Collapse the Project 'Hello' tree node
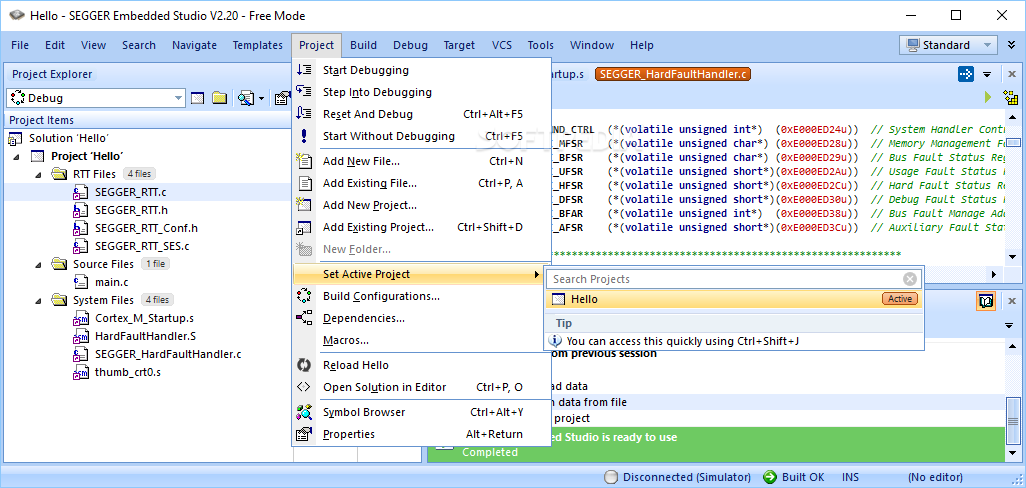Image resolution: width=1026 pixels, height=488 pixels. [x=16, y=156]
